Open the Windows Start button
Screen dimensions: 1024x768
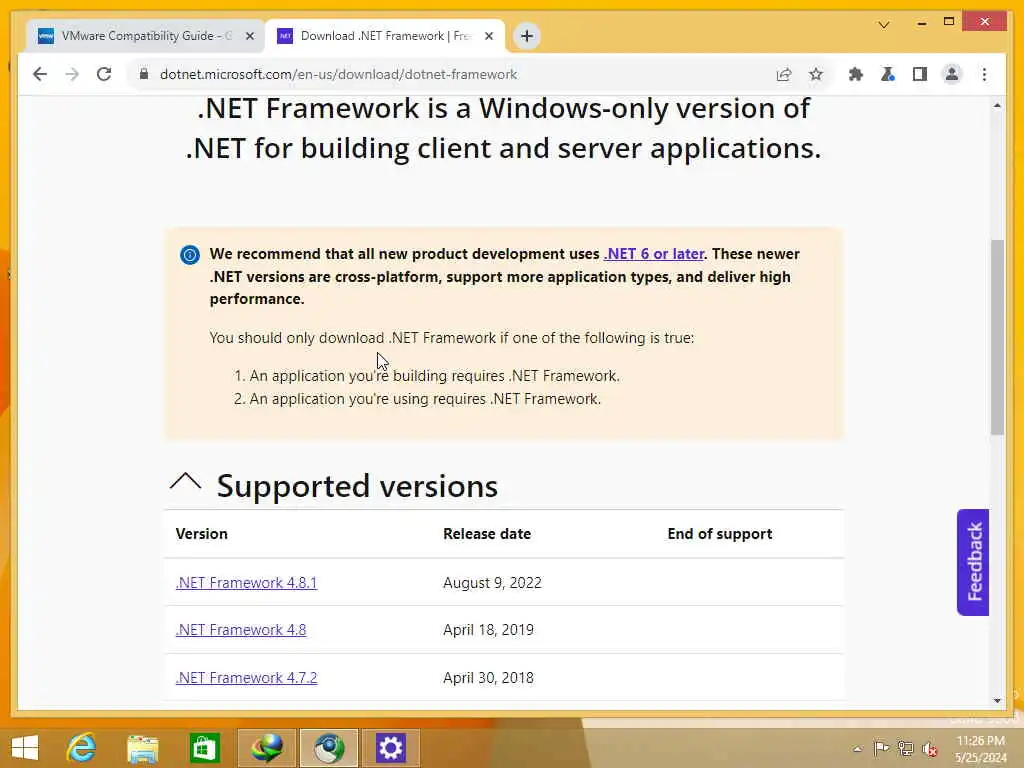tap(25, 748)
